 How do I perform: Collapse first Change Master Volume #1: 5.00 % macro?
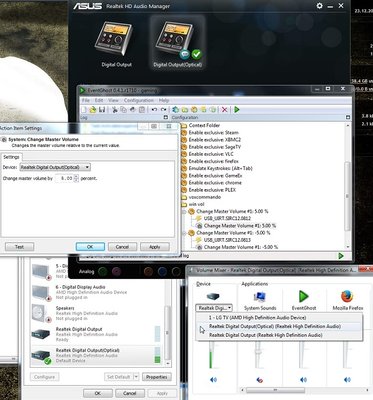184,212
